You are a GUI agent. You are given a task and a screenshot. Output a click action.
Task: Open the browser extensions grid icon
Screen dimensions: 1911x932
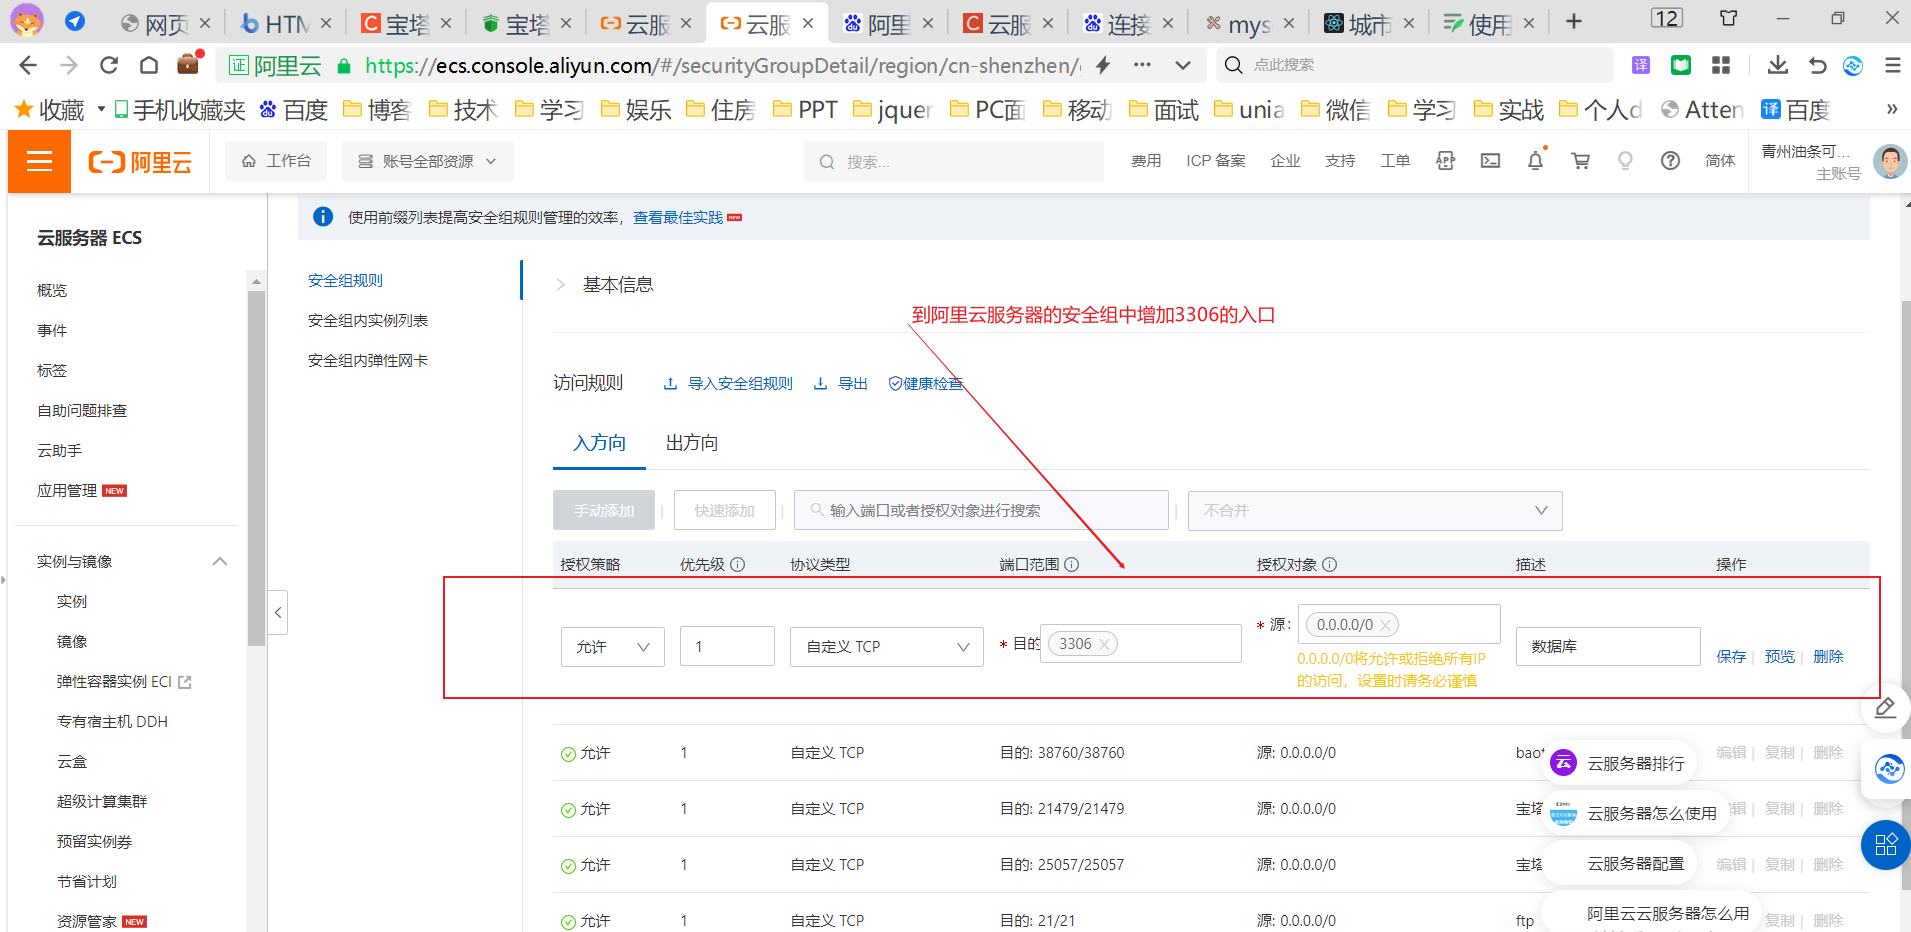click(x=1721, y=65)
